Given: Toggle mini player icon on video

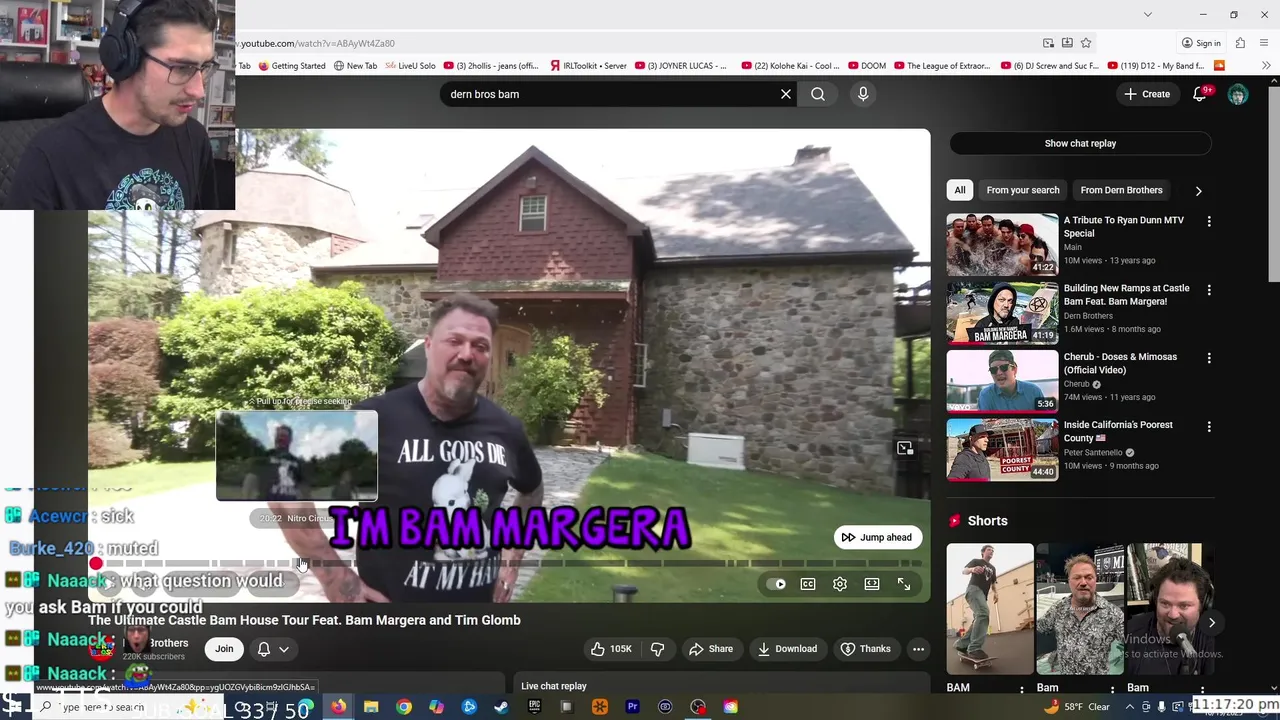Looking at the screenshot, I should pyautogui.click(x=905, y=449).
